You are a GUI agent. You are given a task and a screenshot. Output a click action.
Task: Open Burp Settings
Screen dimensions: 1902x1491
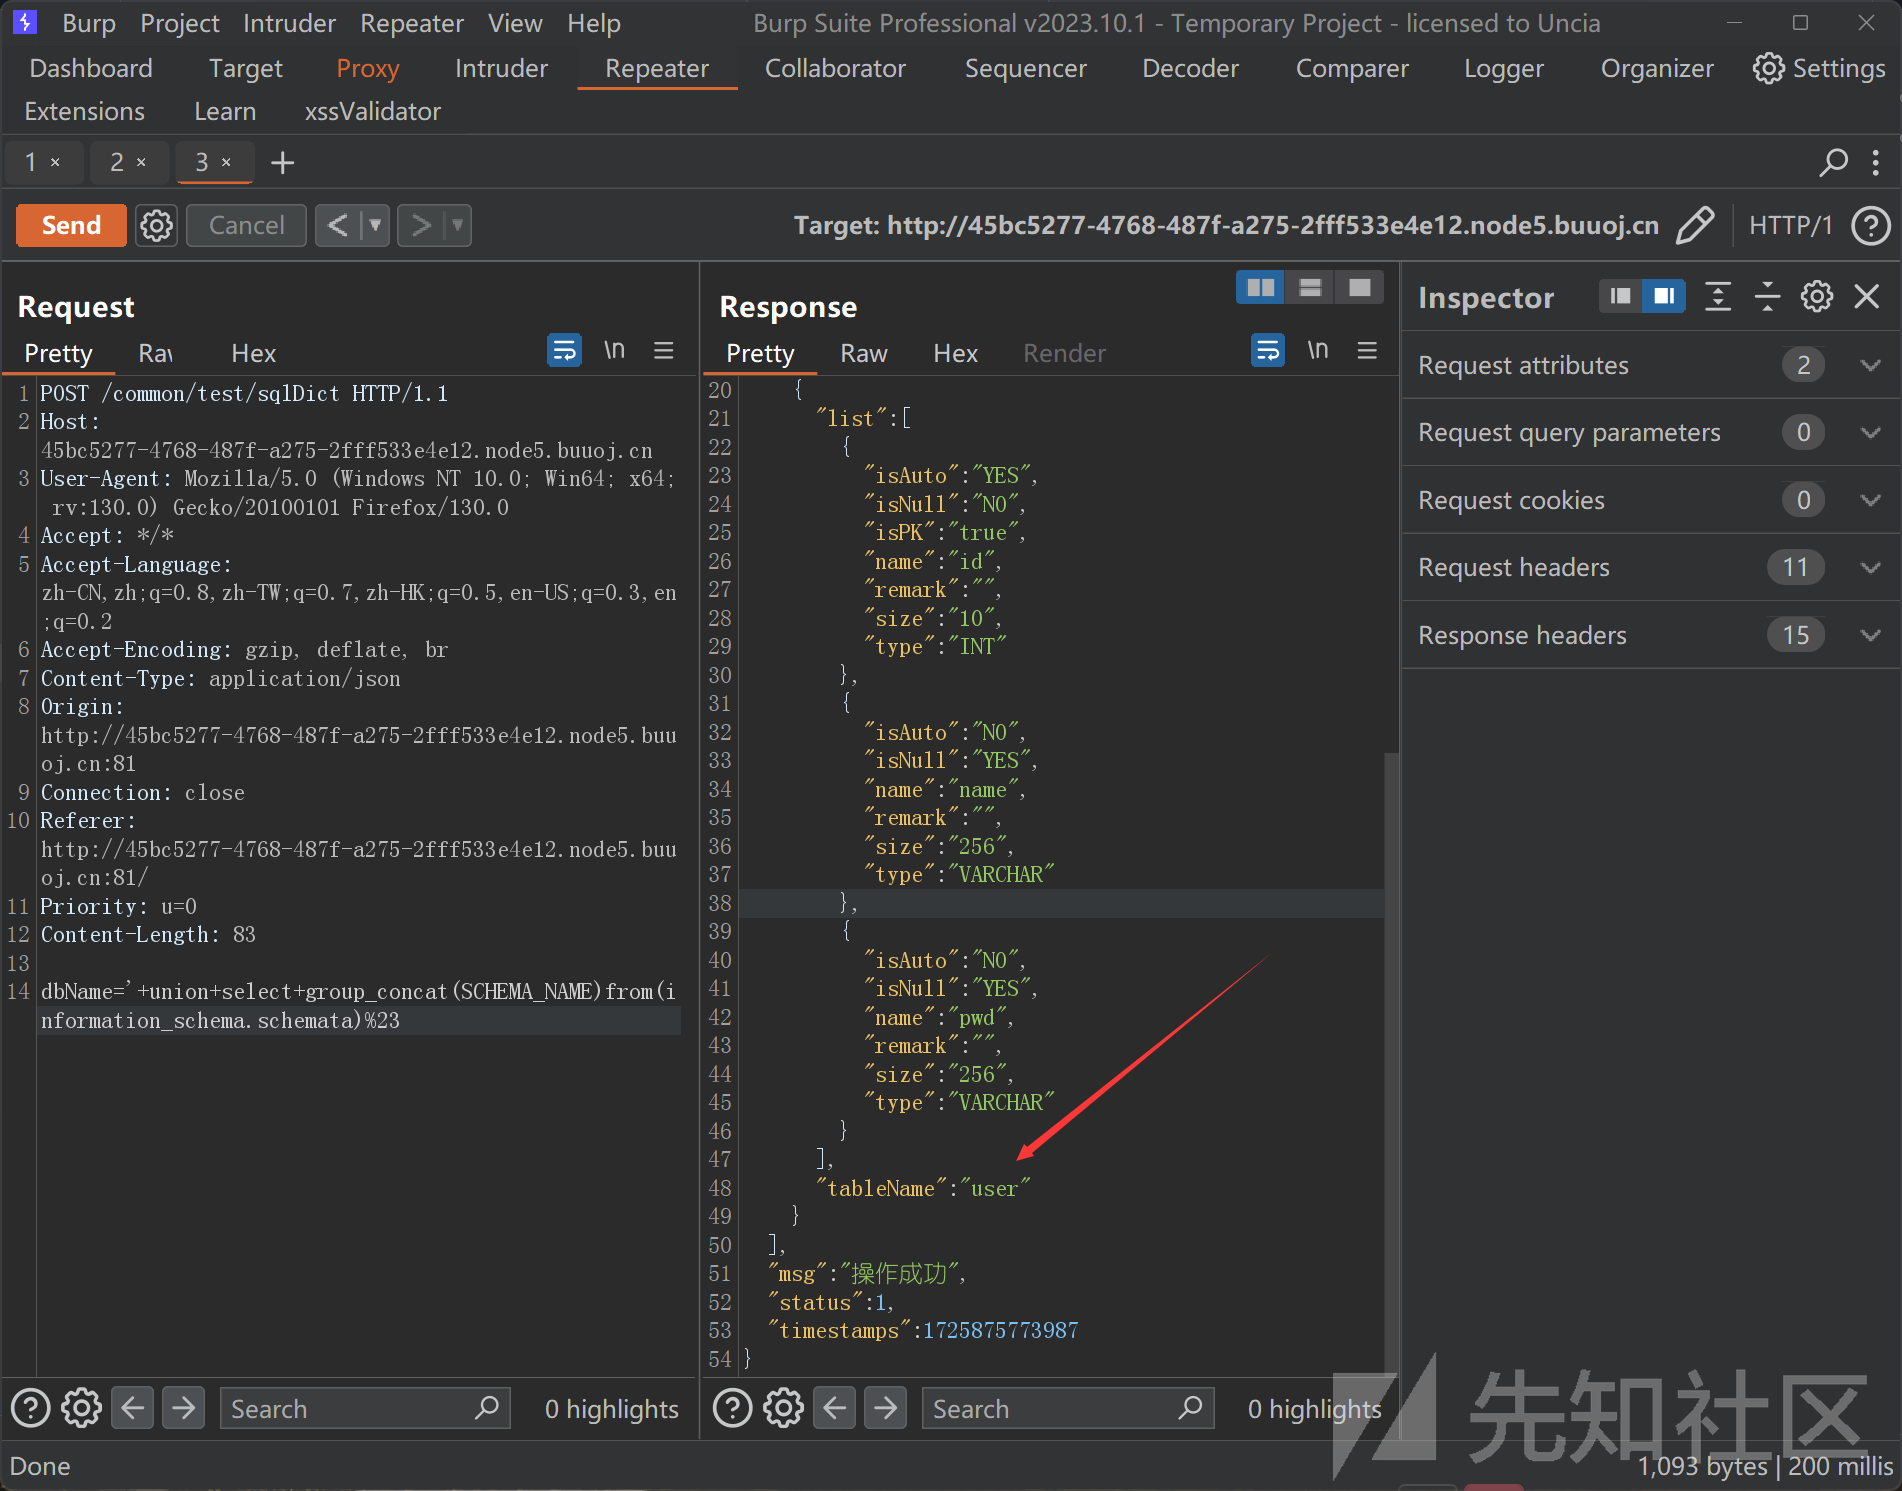(x=1819, y=68)
